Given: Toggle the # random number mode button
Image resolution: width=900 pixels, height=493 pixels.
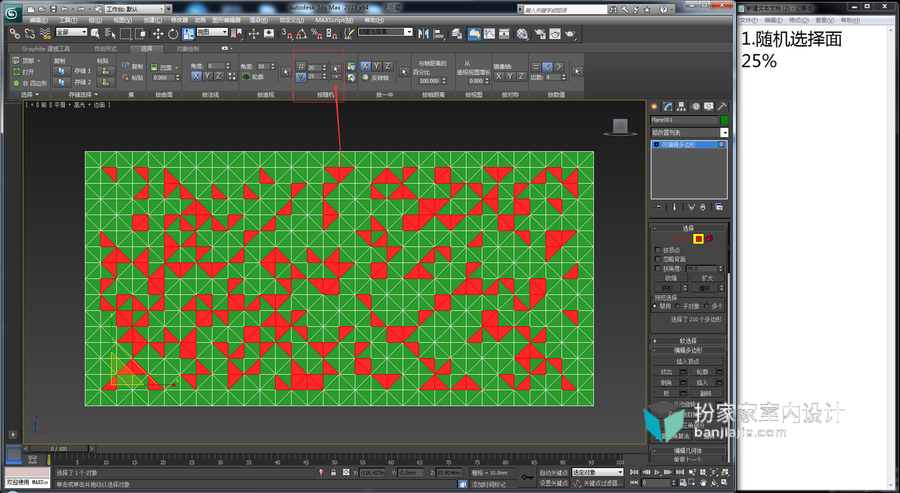Looking at the screenshot, I should [301, 67].
